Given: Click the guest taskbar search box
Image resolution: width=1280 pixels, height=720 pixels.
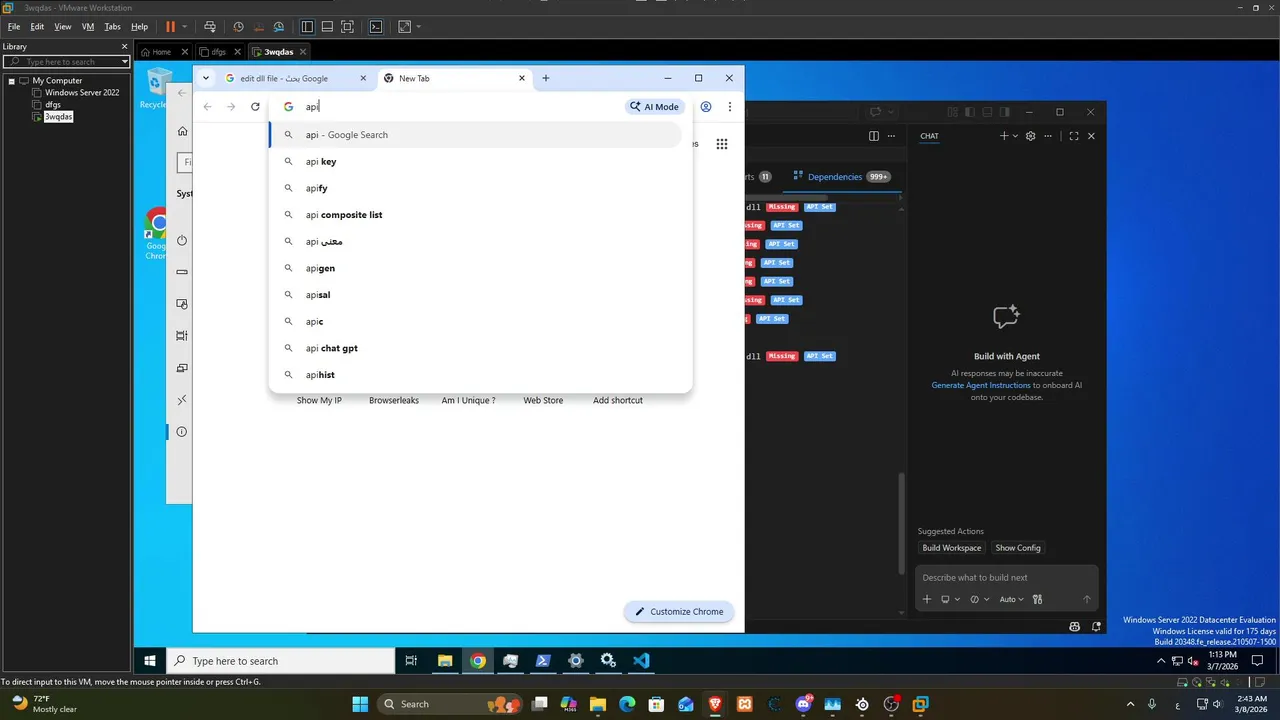Looking at the screenshot, I should 280,661.
